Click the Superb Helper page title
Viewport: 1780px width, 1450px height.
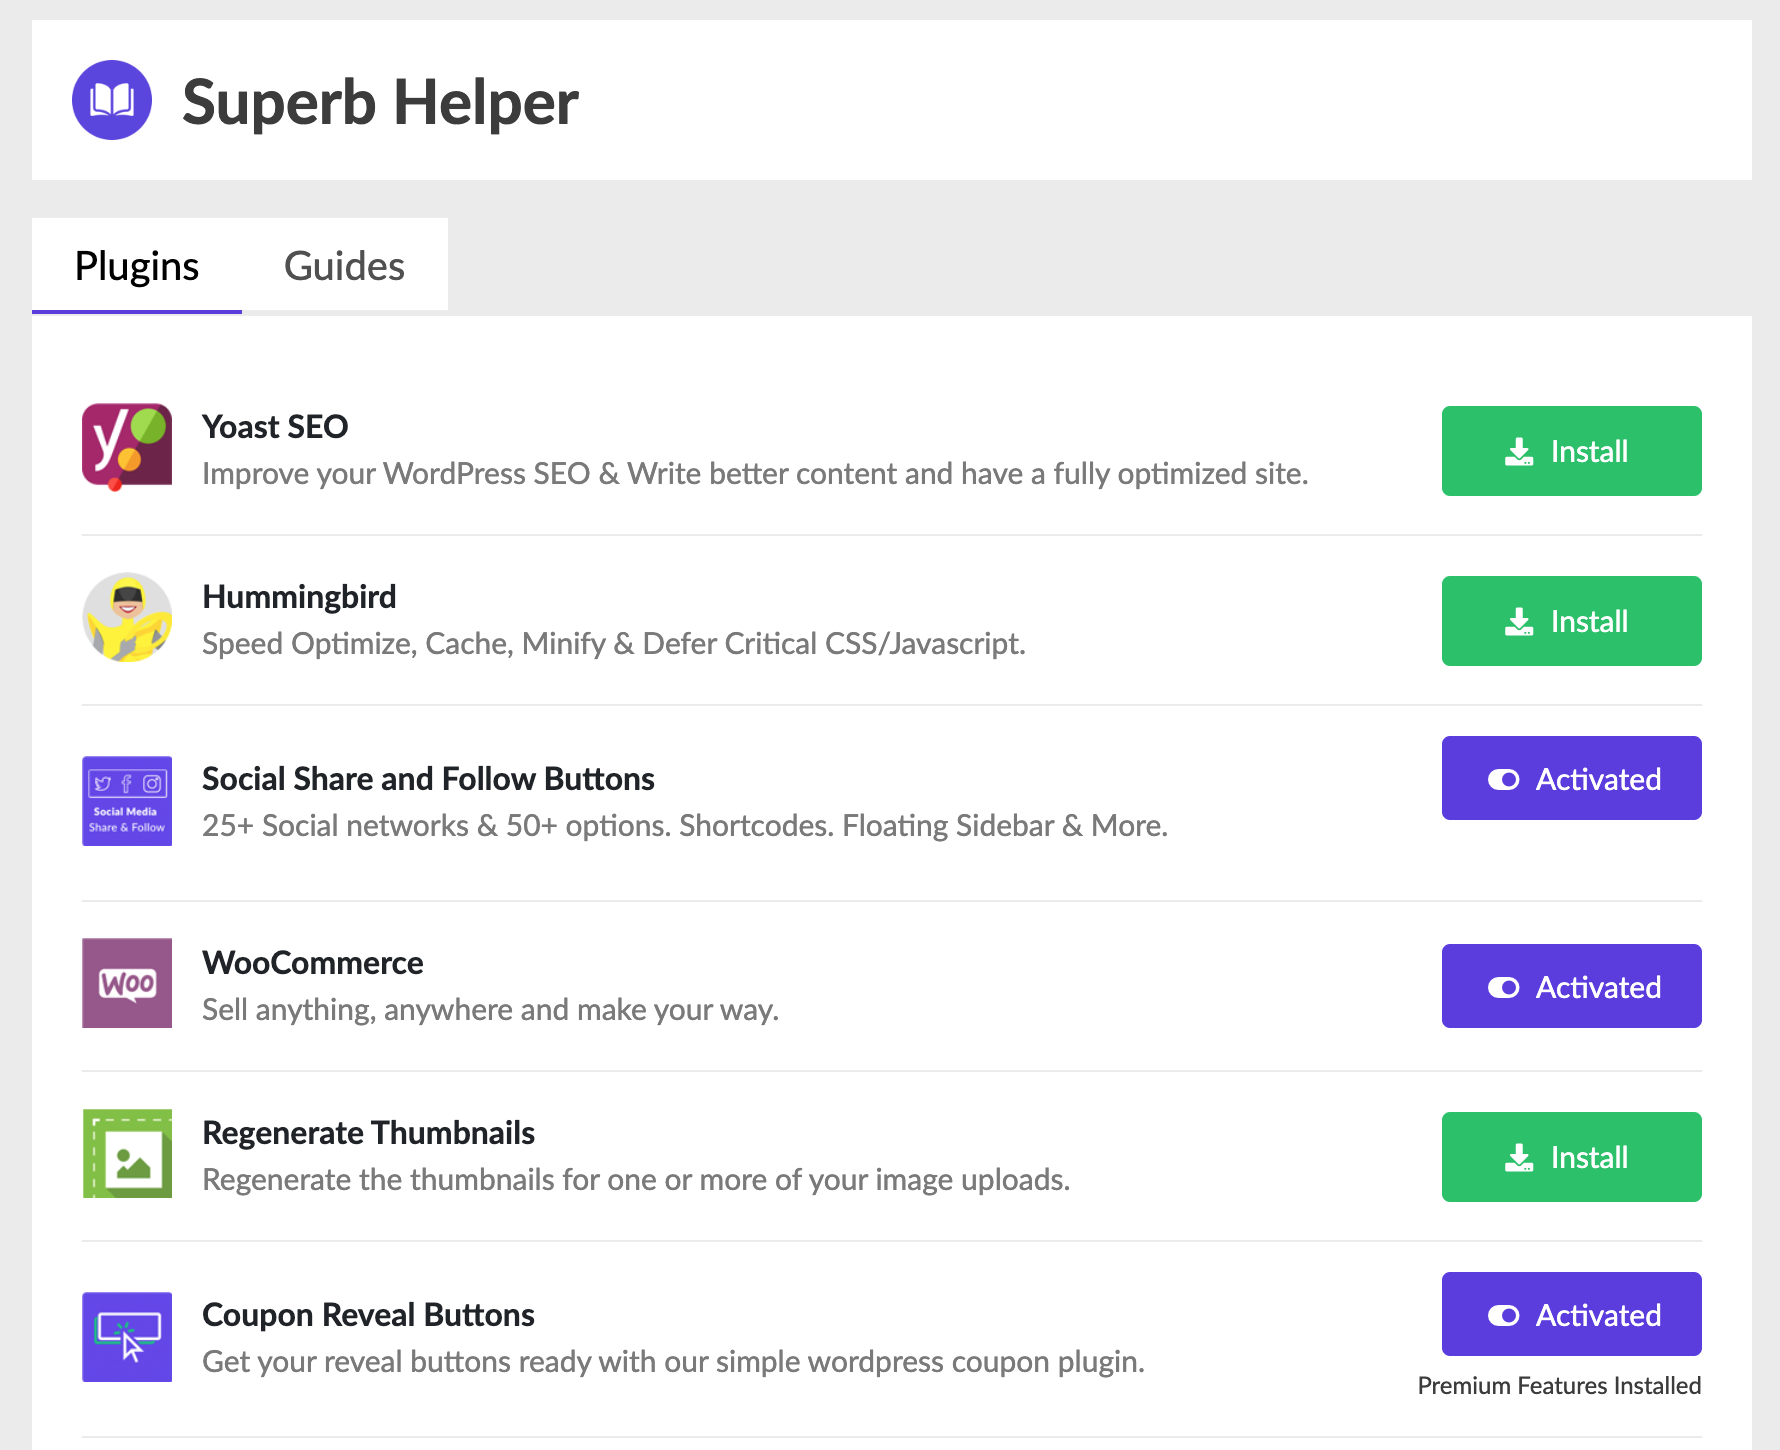point(380,102)
